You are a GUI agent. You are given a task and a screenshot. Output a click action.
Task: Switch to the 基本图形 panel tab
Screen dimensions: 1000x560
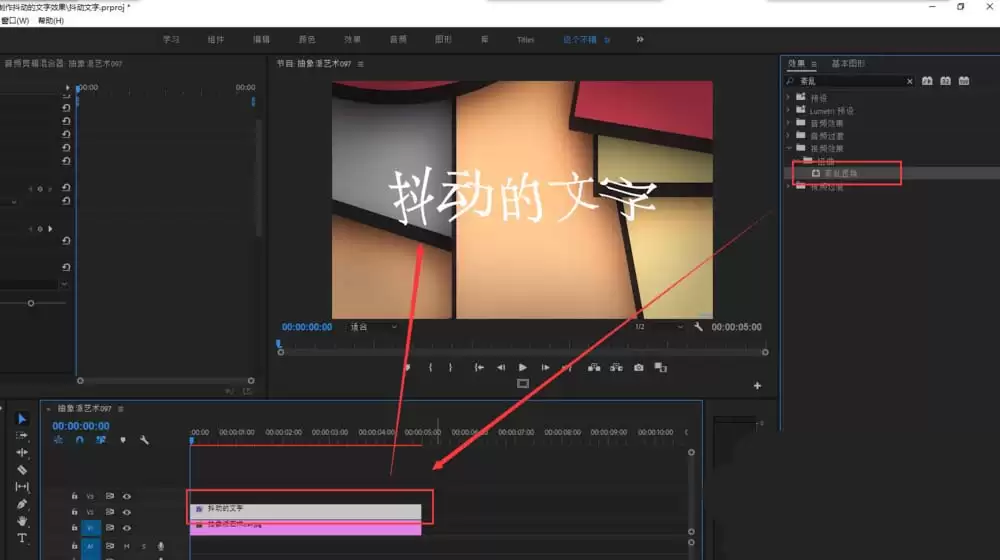coord(850,64)
